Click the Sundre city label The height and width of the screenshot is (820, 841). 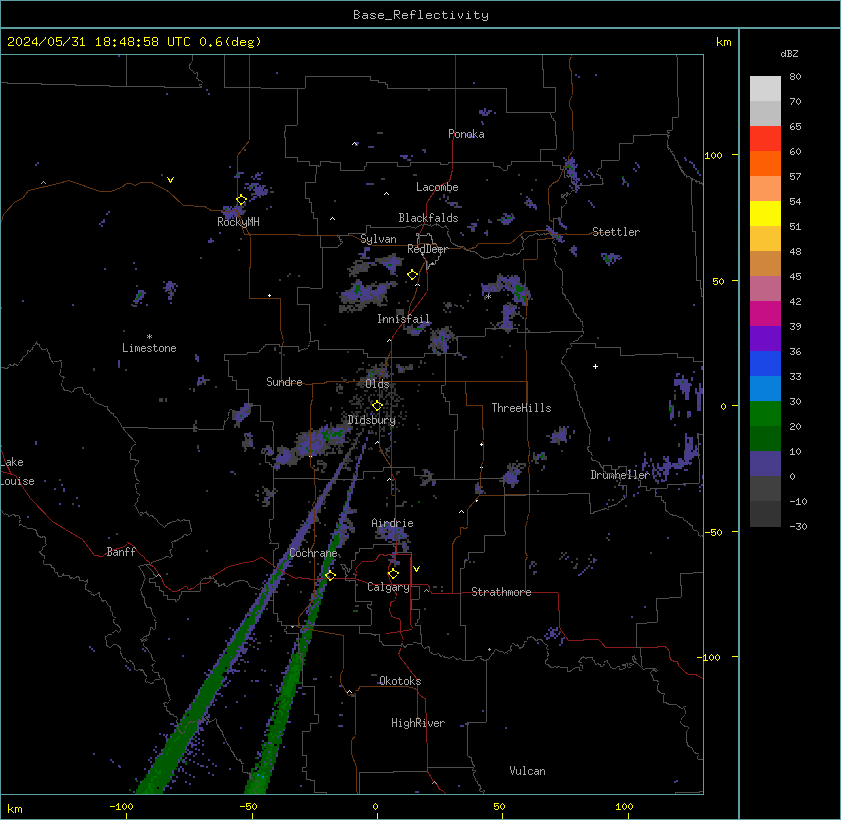point(284,382)
